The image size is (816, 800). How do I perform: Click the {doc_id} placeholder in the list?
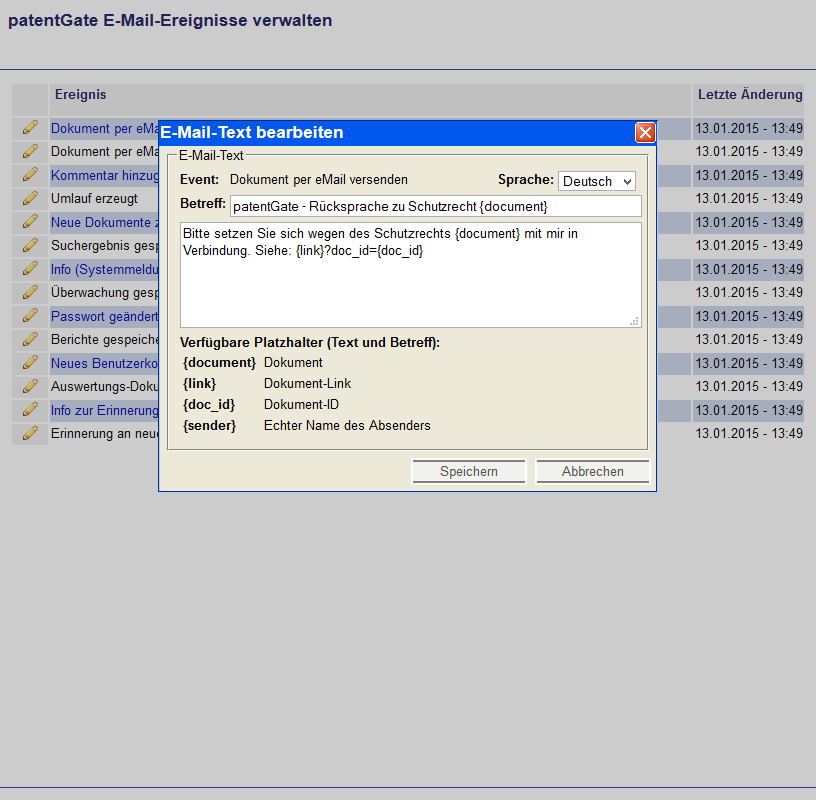tap(209, 404)
